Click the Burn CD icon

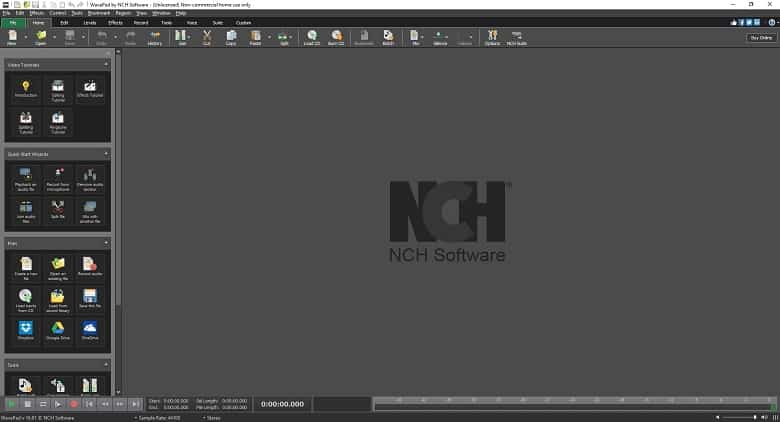coord(336,37)
